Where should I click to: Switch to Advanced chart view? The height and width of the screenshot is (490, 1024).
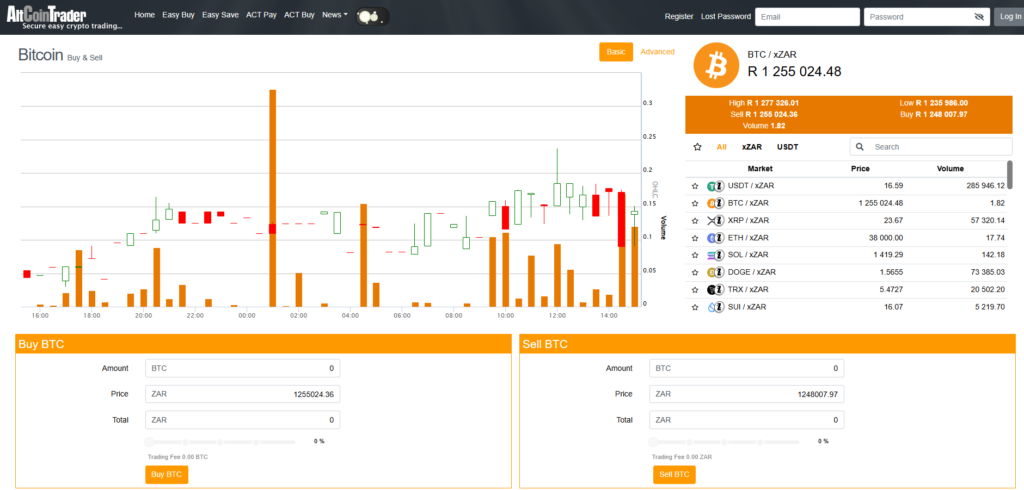(x=657, y=52)
